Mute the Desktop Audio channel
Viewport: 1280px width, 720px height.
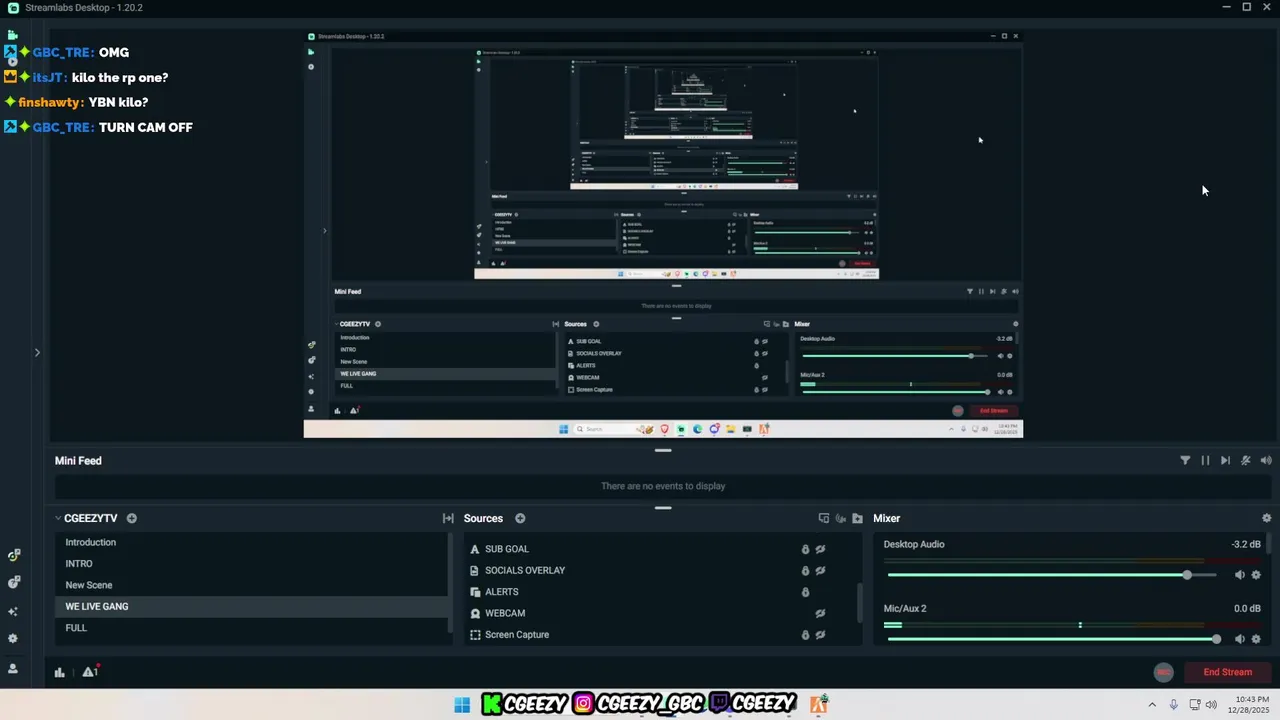pos(1240,575)
